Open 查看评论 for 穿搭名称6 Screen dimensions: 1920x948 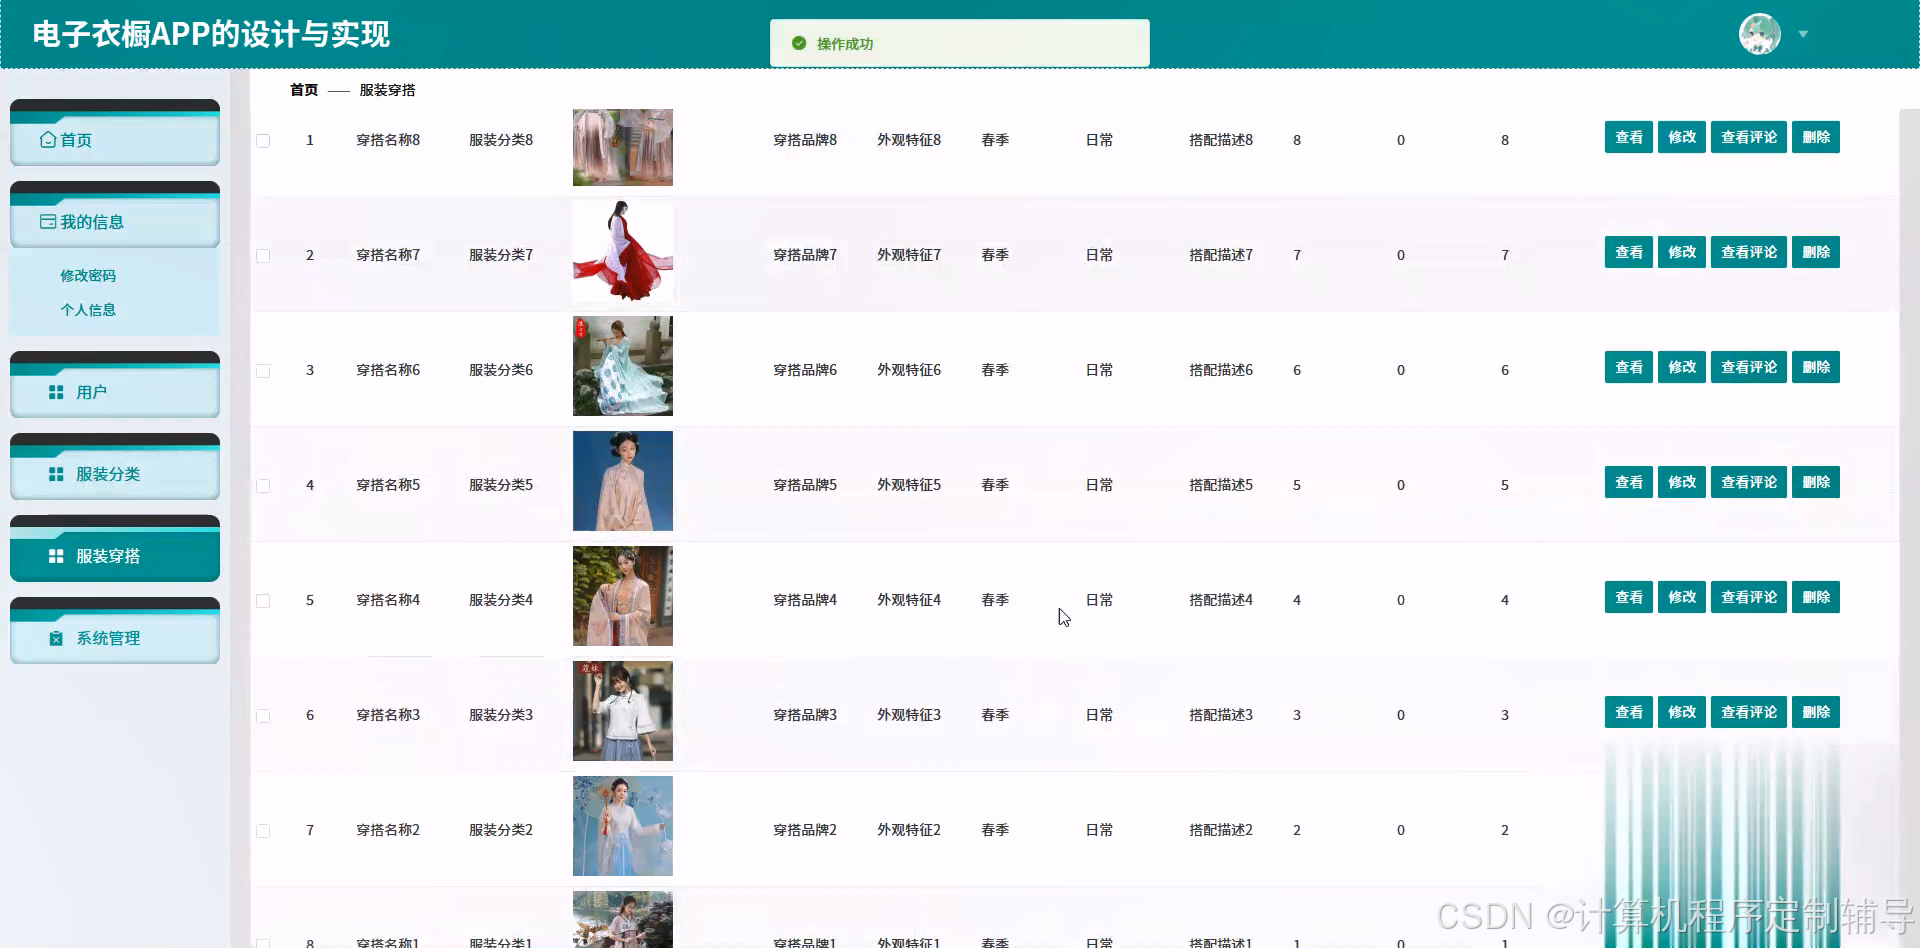1749,367
